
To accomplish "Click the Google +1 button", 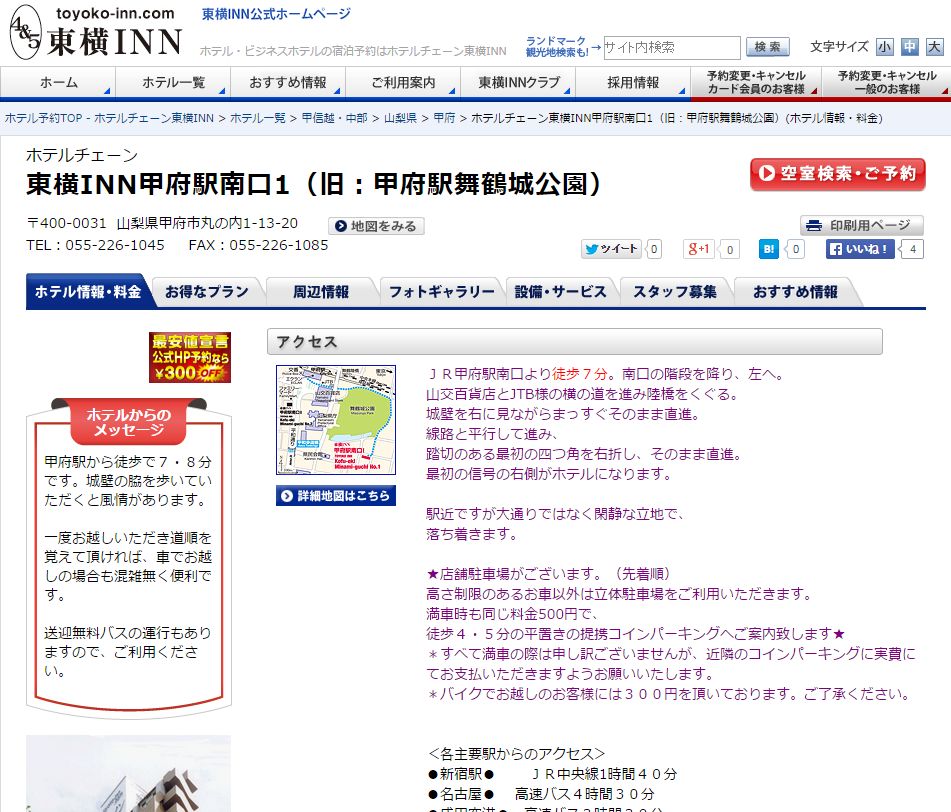I will point(699,250).
